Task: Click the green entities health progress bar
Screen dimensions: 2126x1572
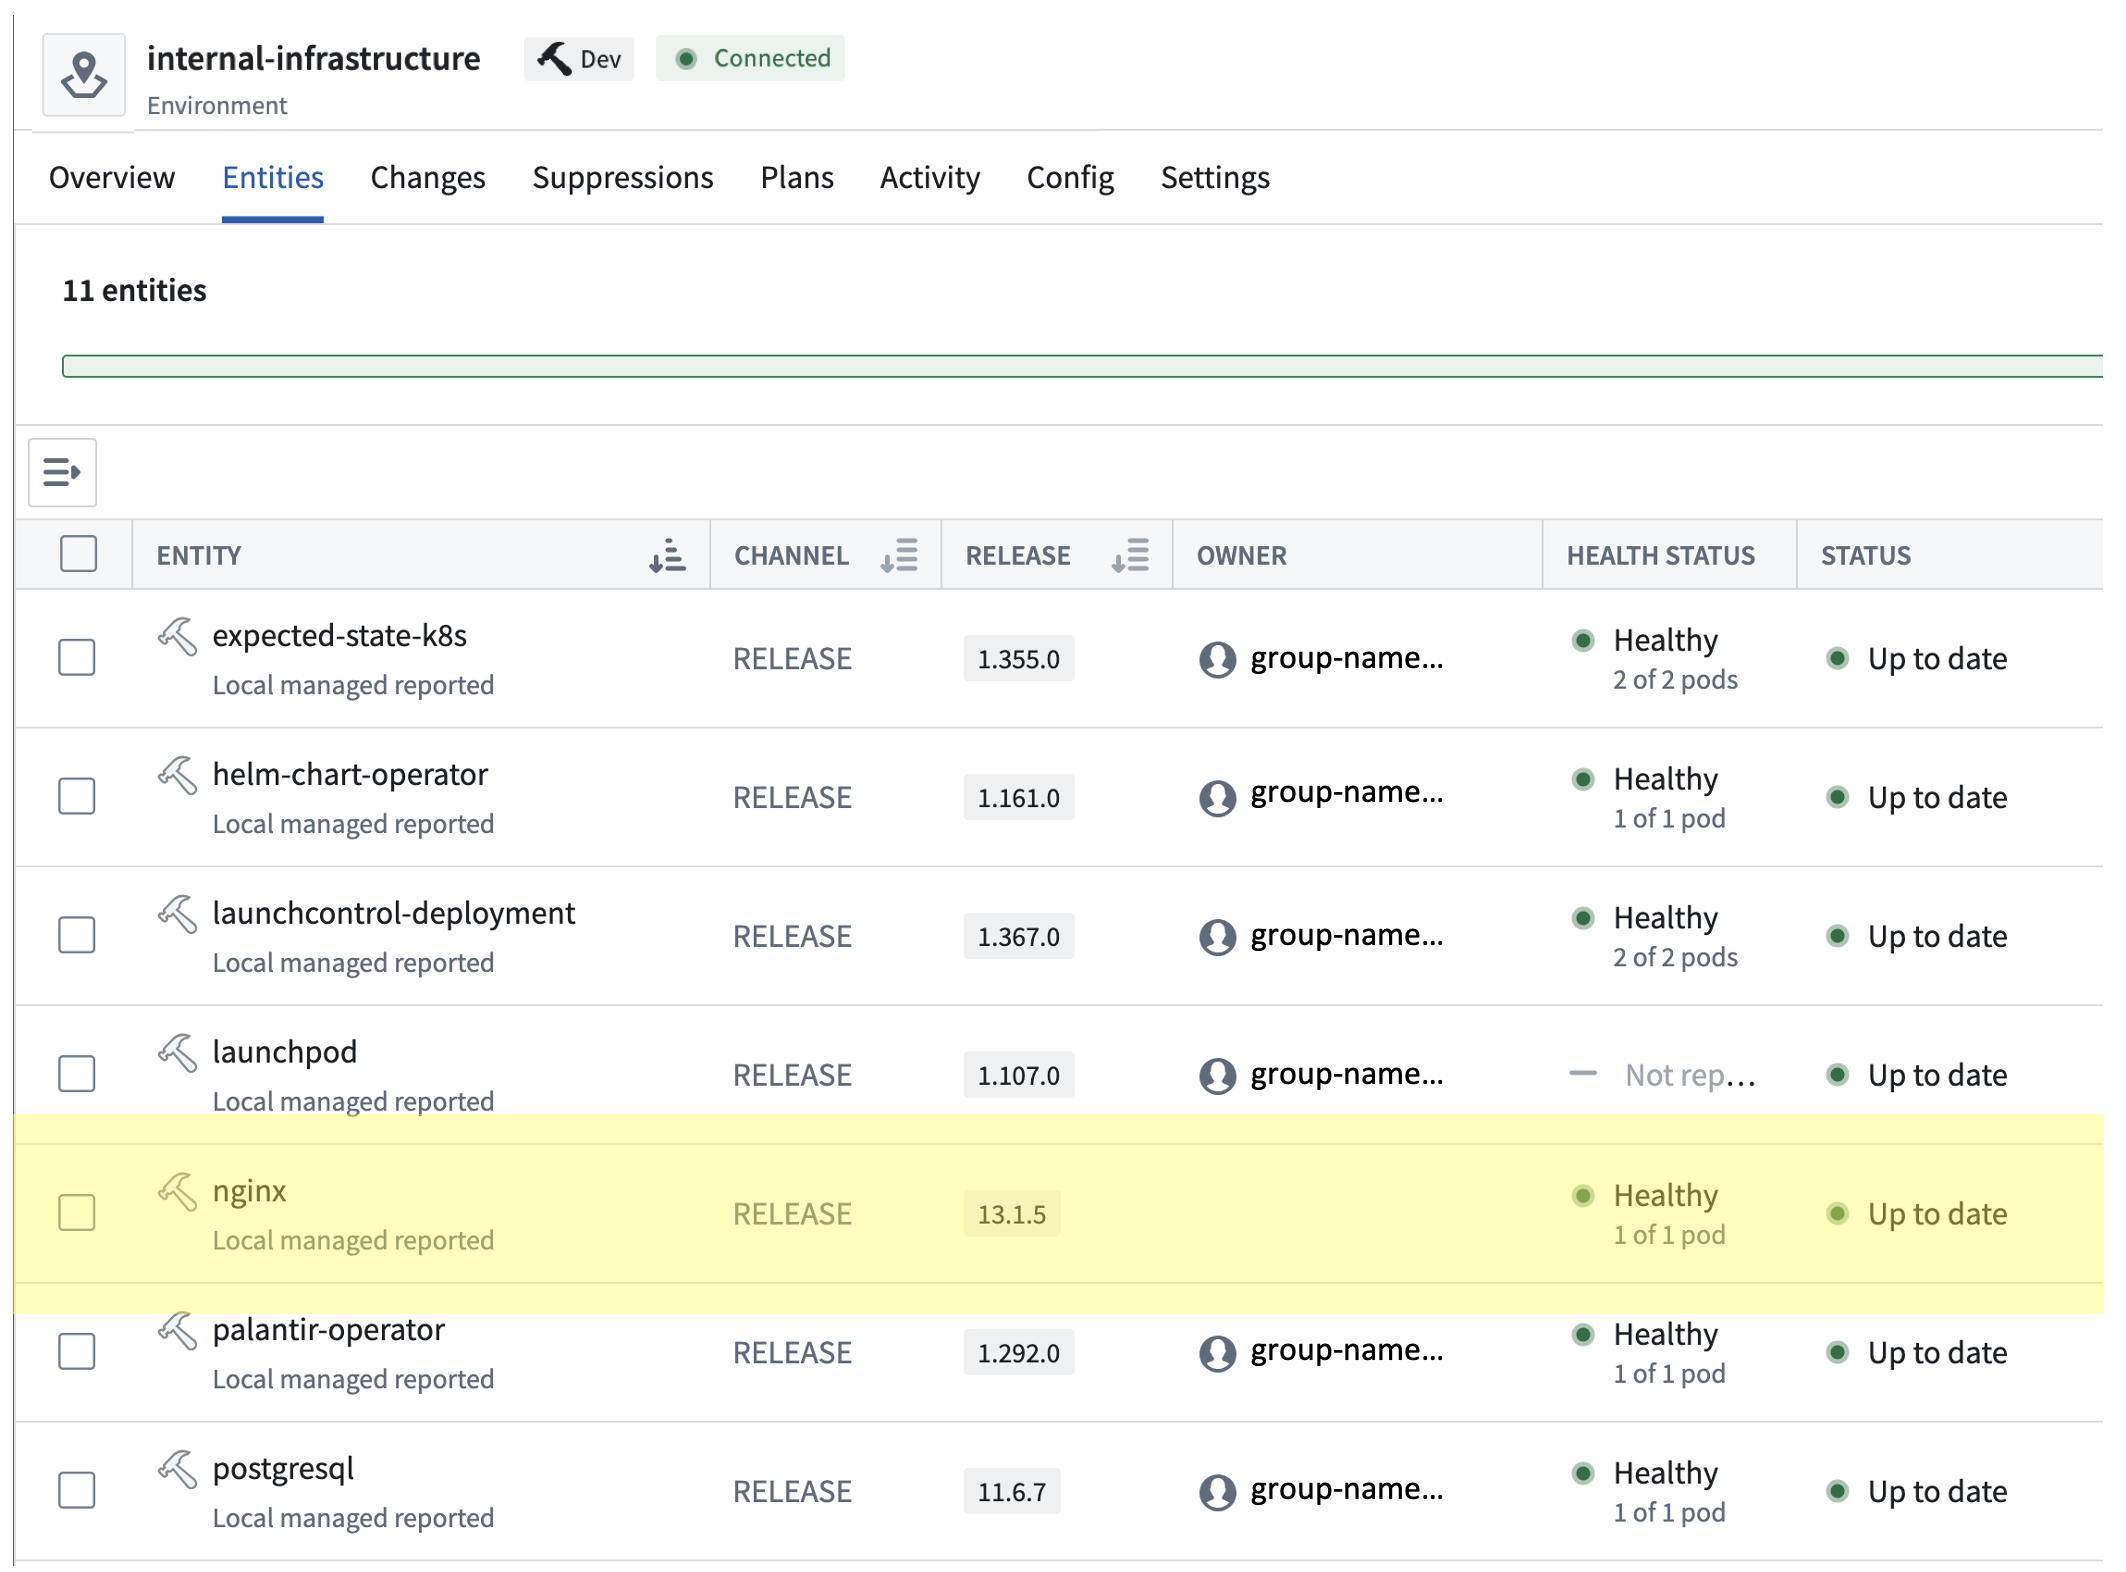Action: [1082, 366]
